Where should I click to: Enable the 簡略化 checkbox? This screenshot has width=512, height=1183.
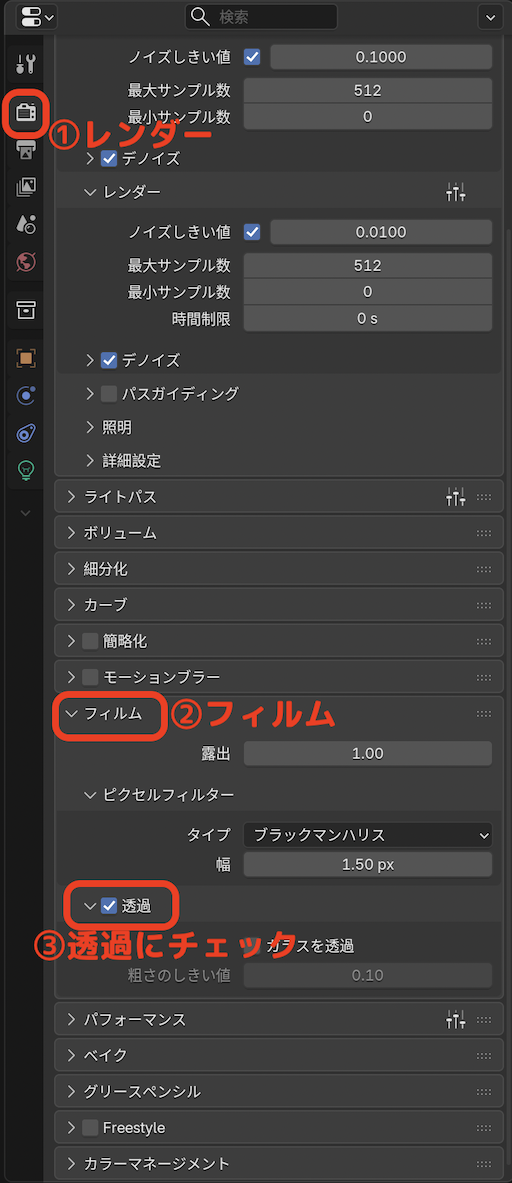click(x=90, y=641)
